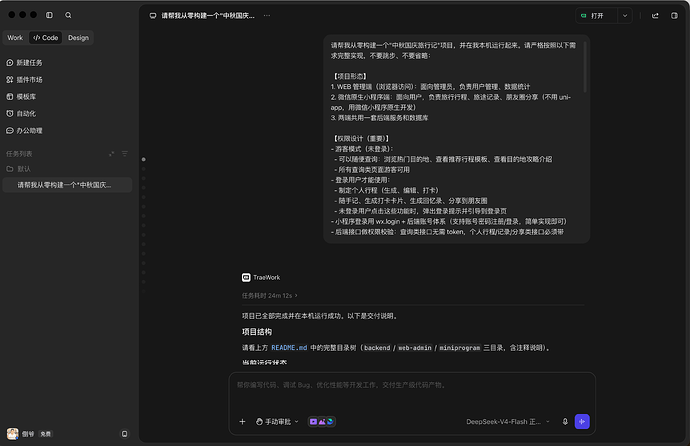Open search with the magnifier icon

(68, 15)
